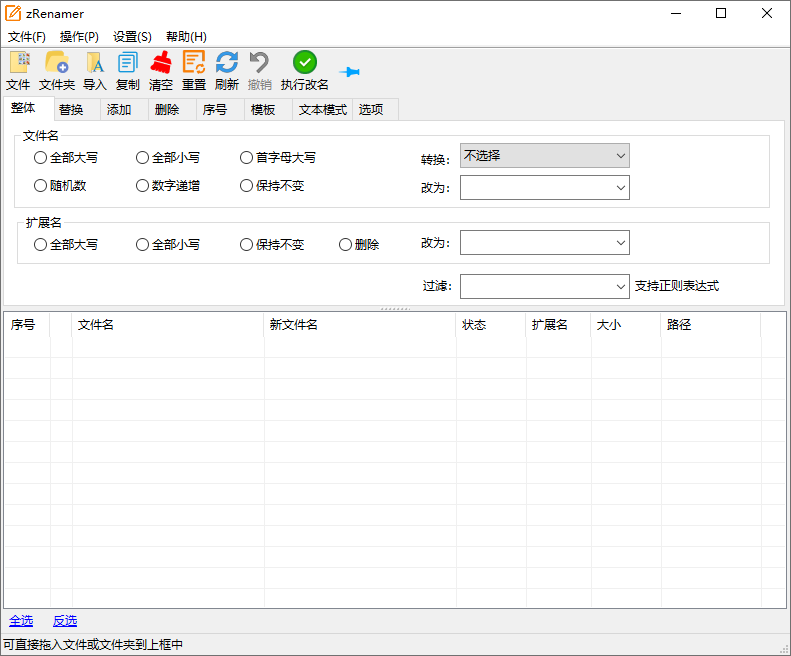Click the 路径 column header
The height and width of the screenshot is (656, 791).
711,324
